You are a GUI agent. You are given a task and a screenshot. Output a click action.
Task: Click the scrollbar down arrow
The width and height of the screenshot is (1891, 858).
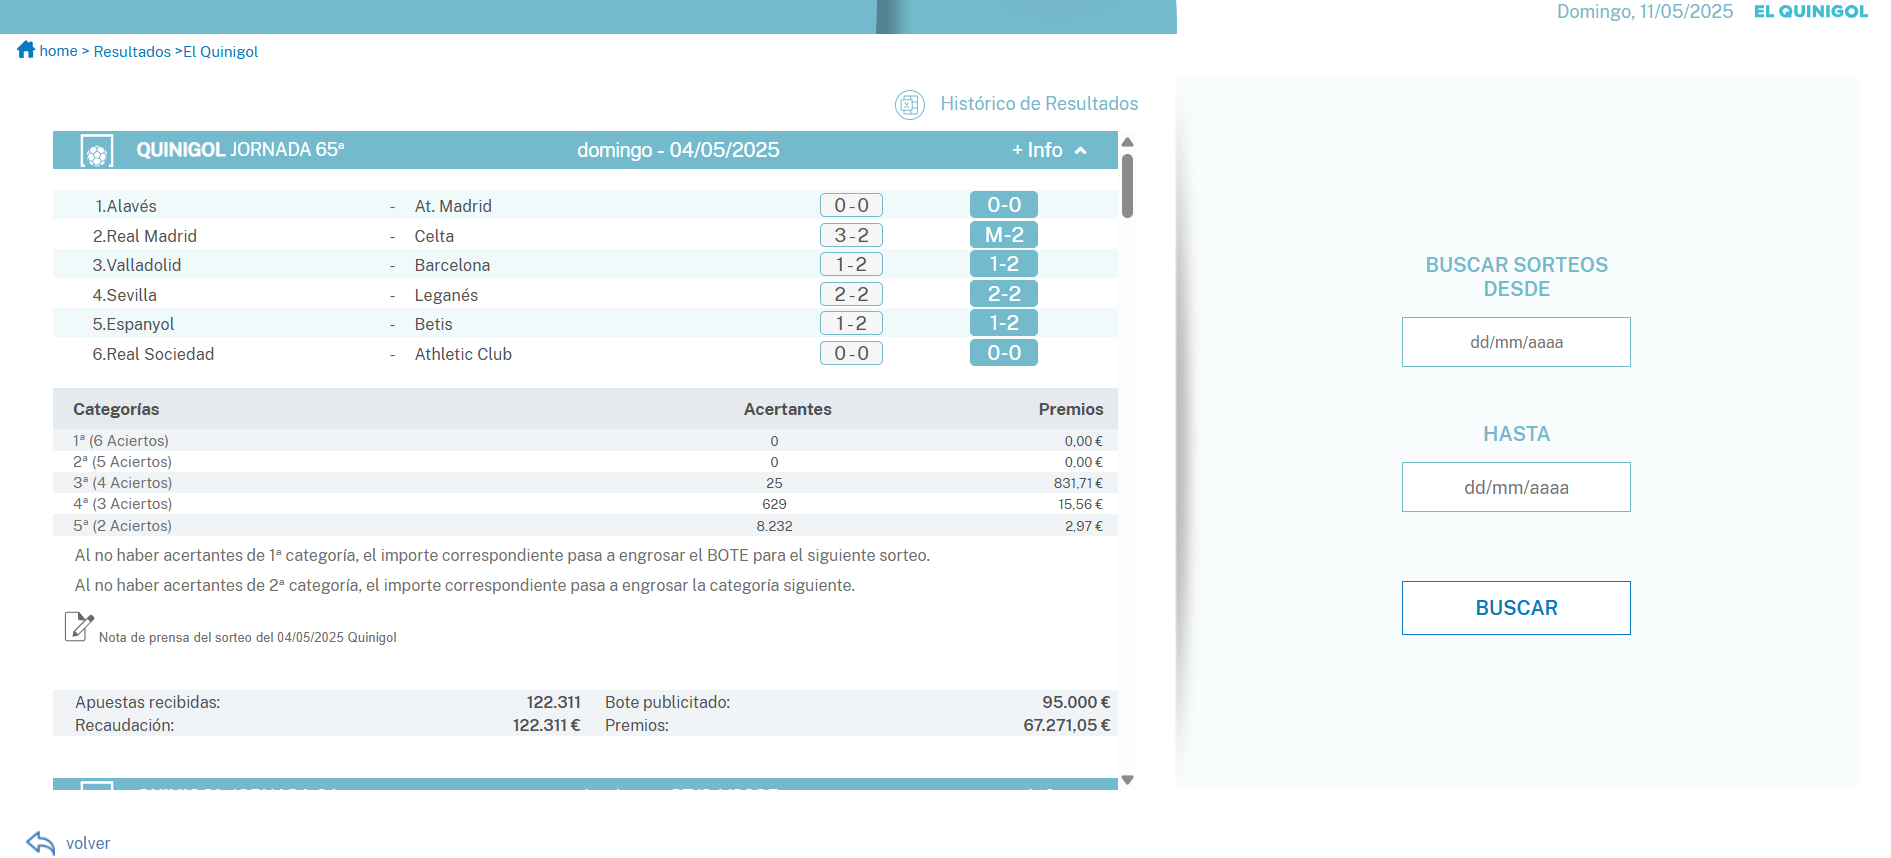(x=1127, y=780)
